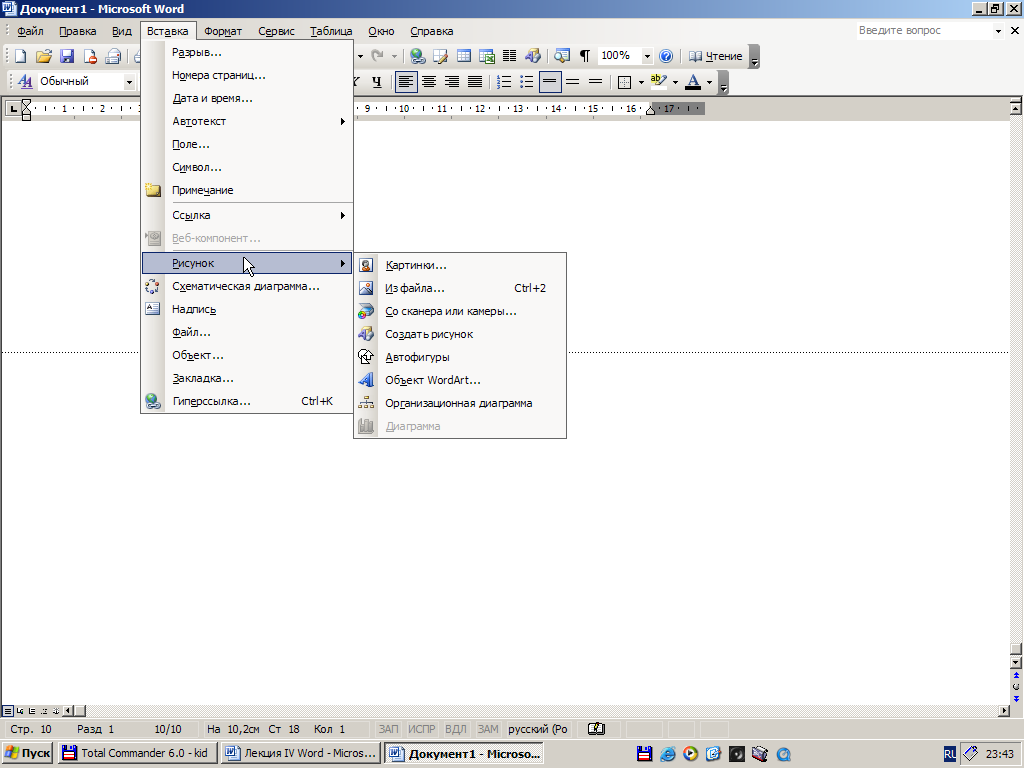Click numbered list icon
The width and height of the screenshot is (1024, 768).
click(504, 82)
